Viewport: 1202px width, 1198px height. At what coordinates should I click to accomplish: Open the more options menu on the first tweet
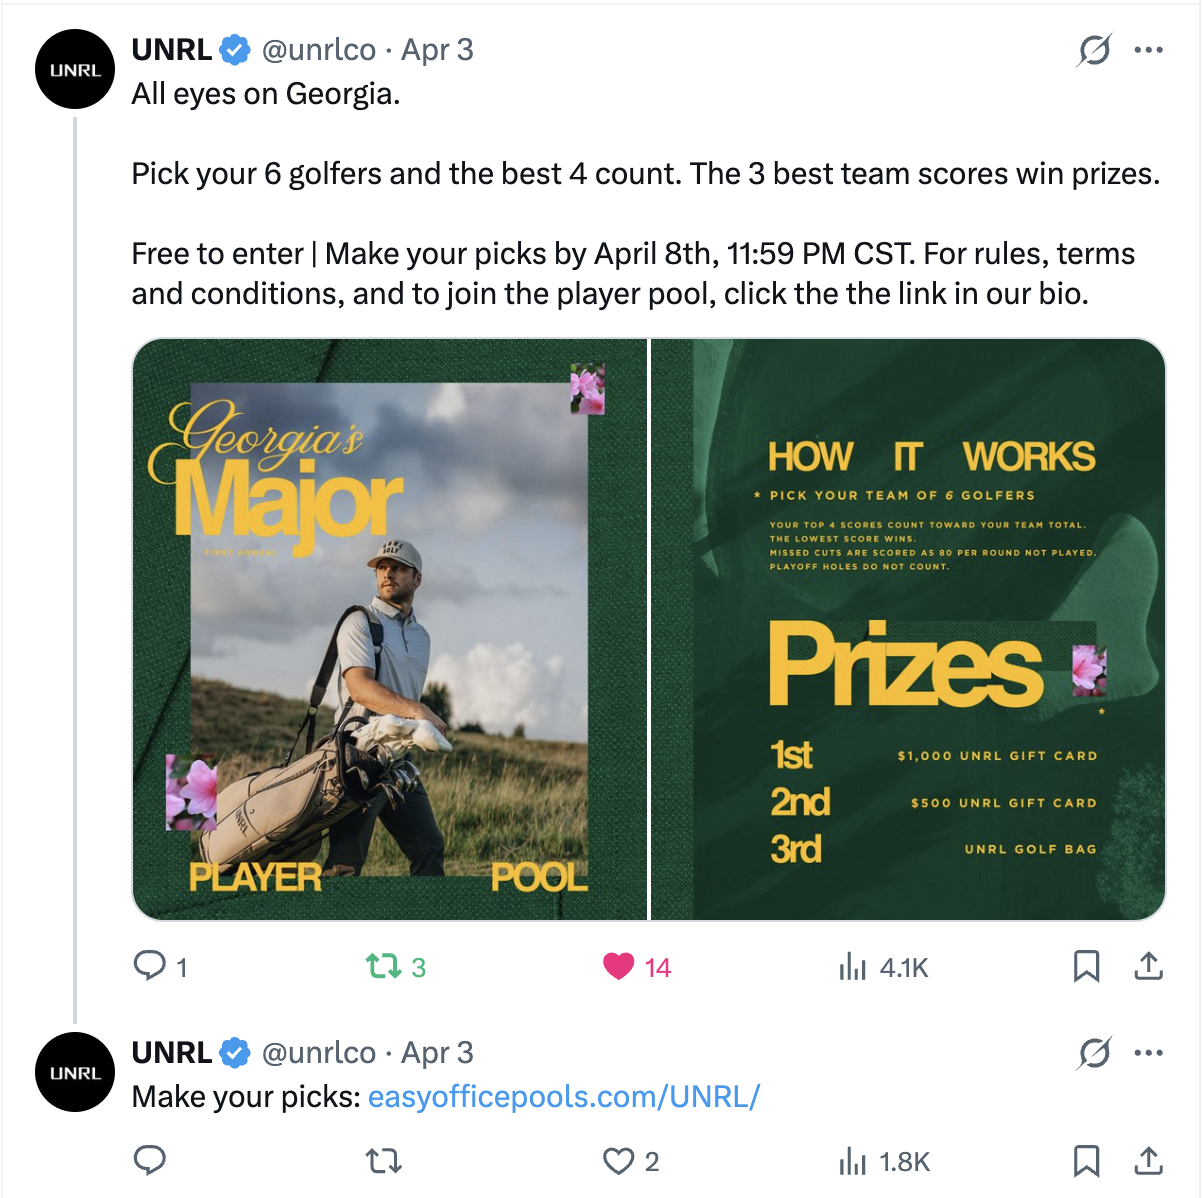tap(1148, 49)
